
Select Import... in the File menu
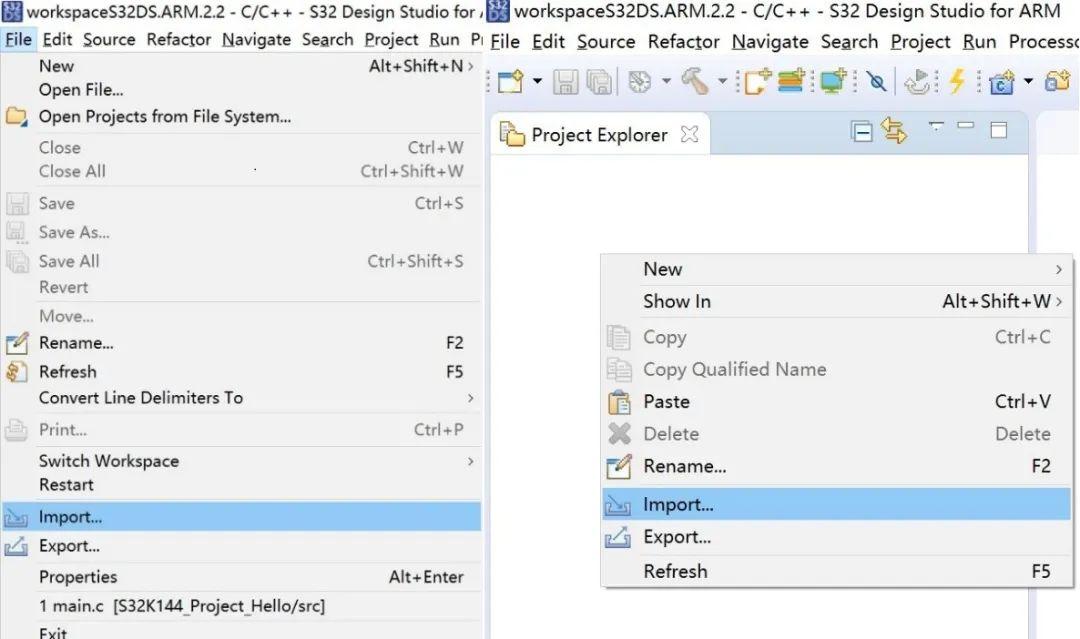(x=70, y=517)
